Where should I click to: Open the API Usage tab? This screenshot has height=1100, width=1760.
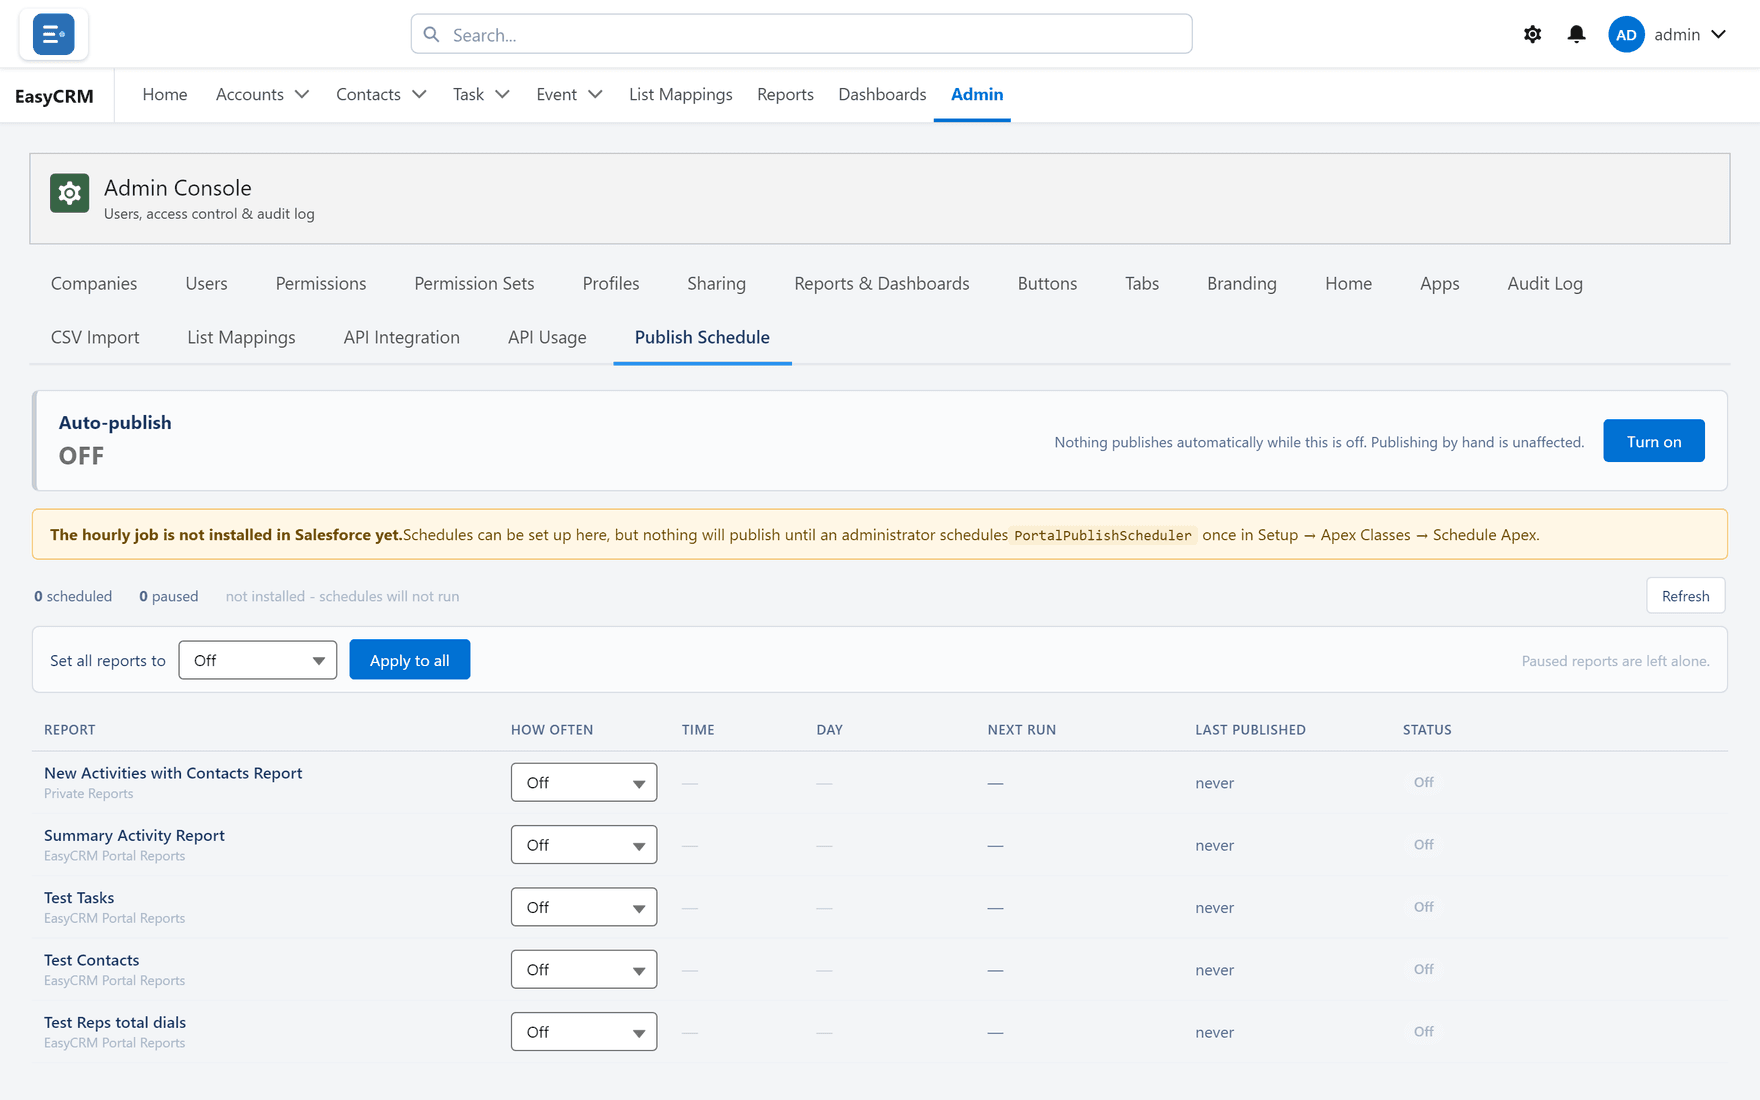[x=547, y=337]
